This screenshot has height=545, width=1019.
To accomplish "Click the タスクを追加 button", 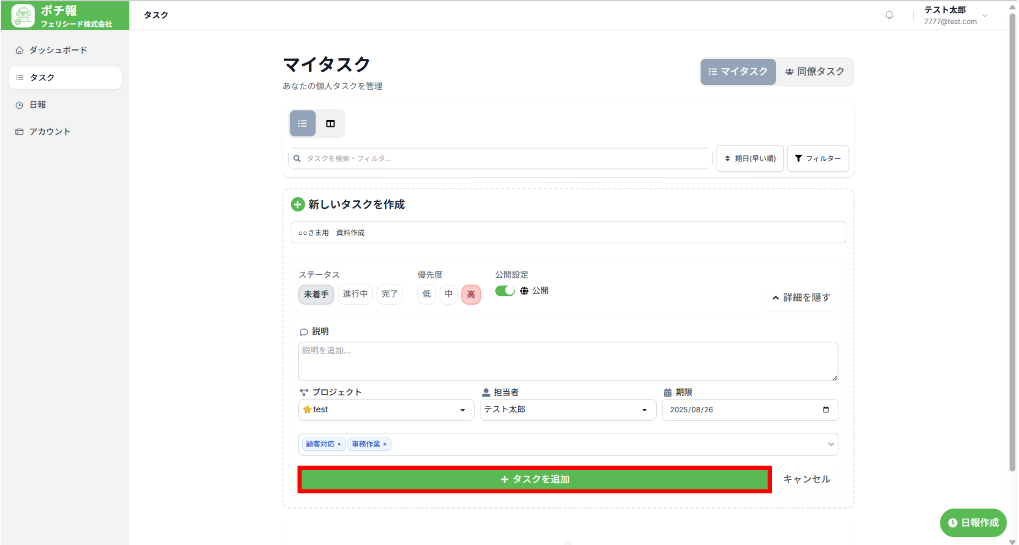I will coord(534,479).
